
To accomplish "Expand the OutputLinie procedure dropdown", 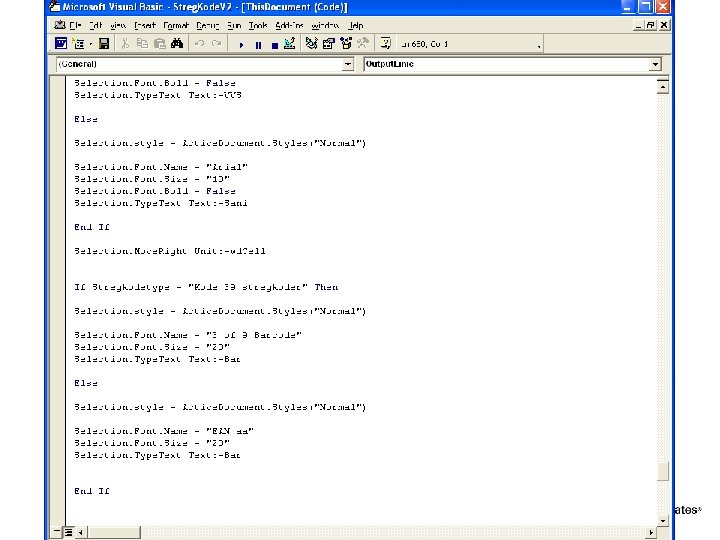I will [655, 64].
